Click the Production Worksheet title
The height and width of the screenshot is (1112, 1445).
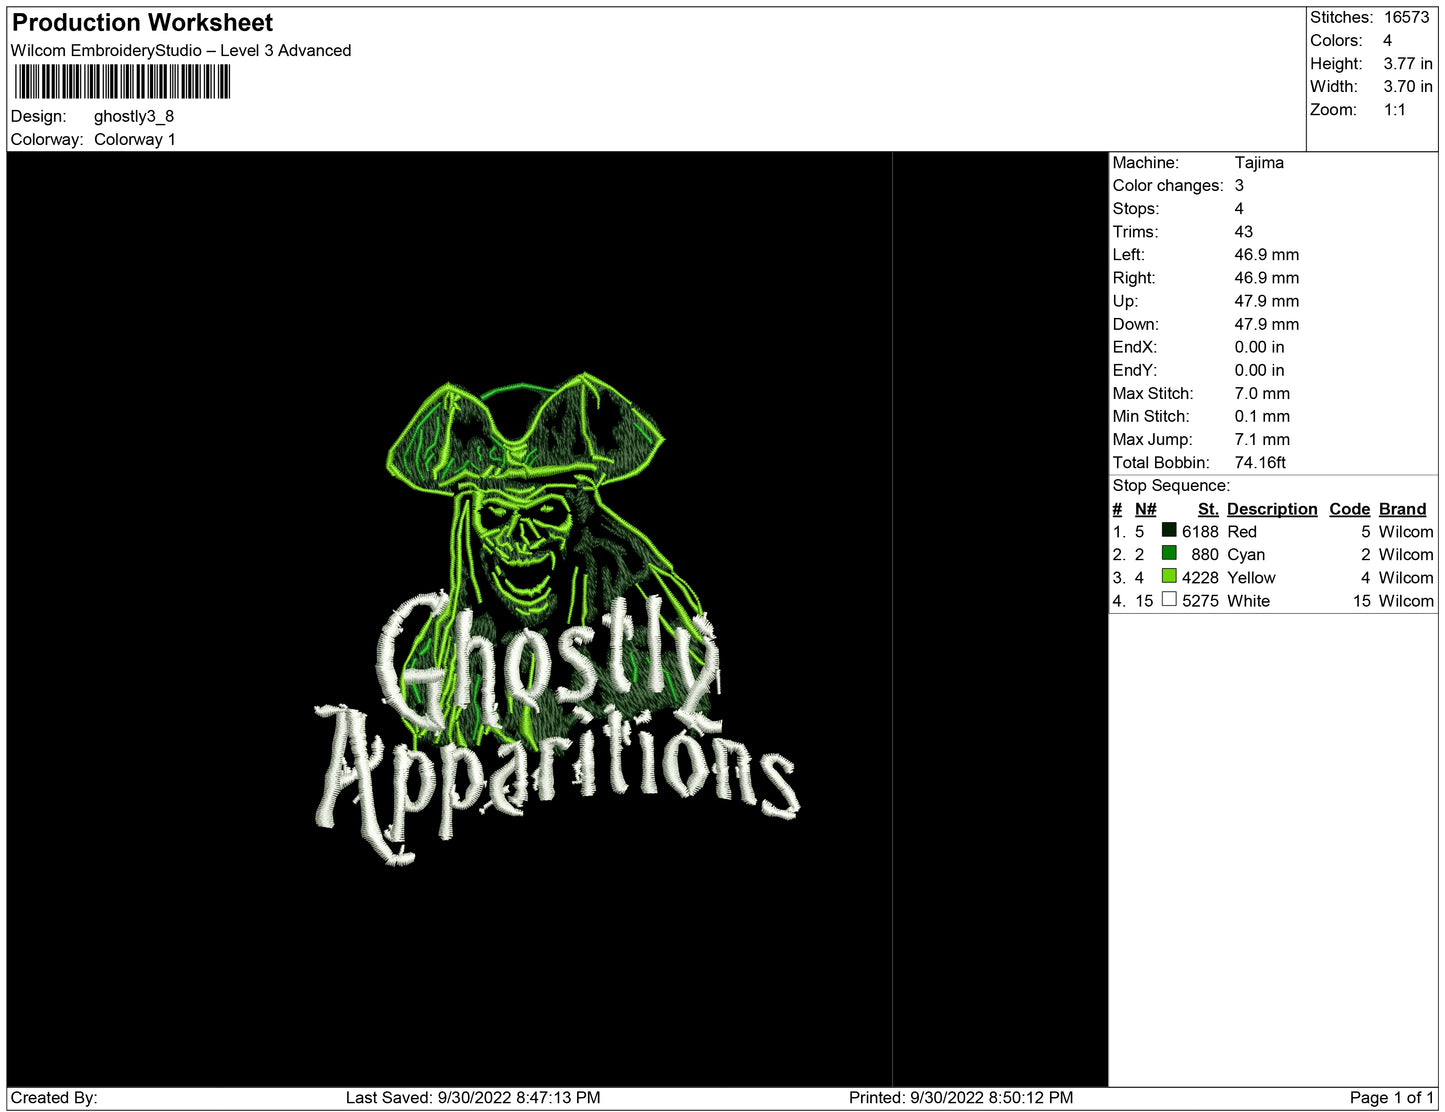(x=142, y=22)
